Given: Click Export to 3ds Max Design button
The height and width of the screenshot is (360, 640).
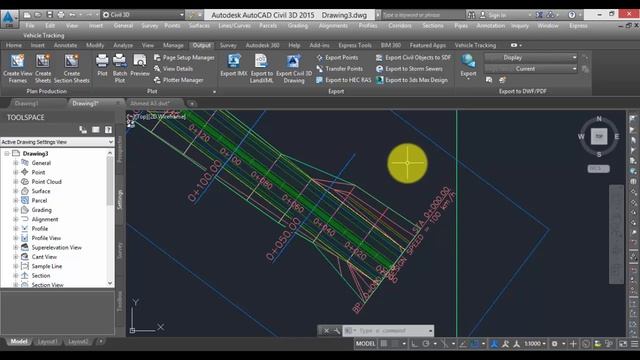Looking at the screenshot, I should coord(412,80).
